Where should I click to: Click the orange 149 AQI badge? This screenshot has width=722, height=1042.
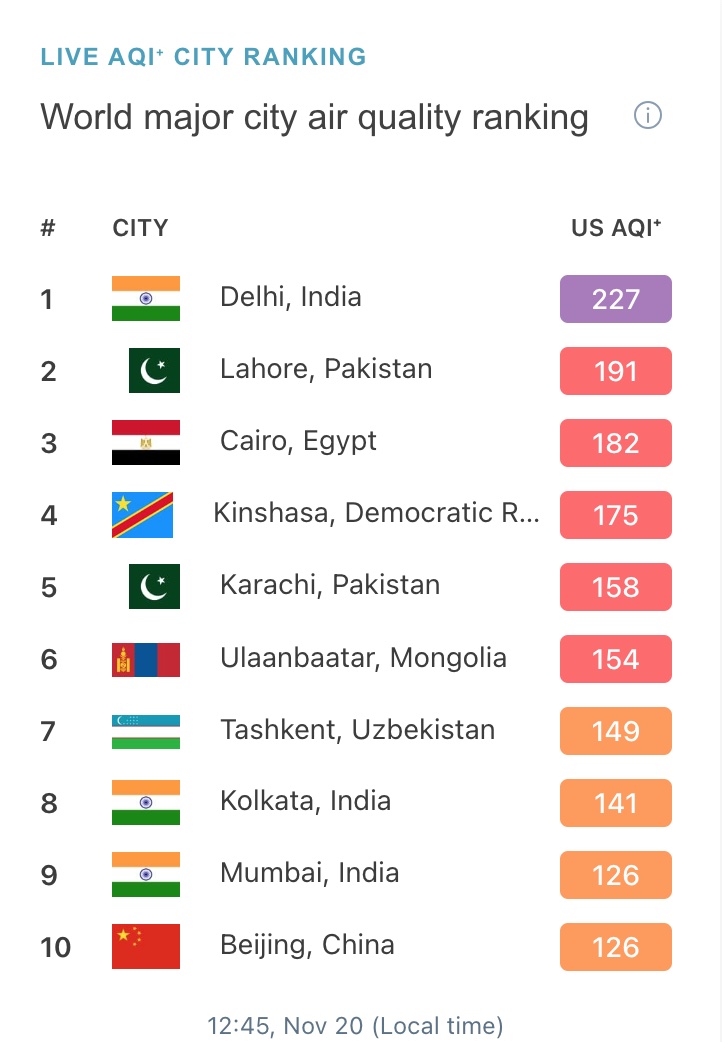[615, 731]
